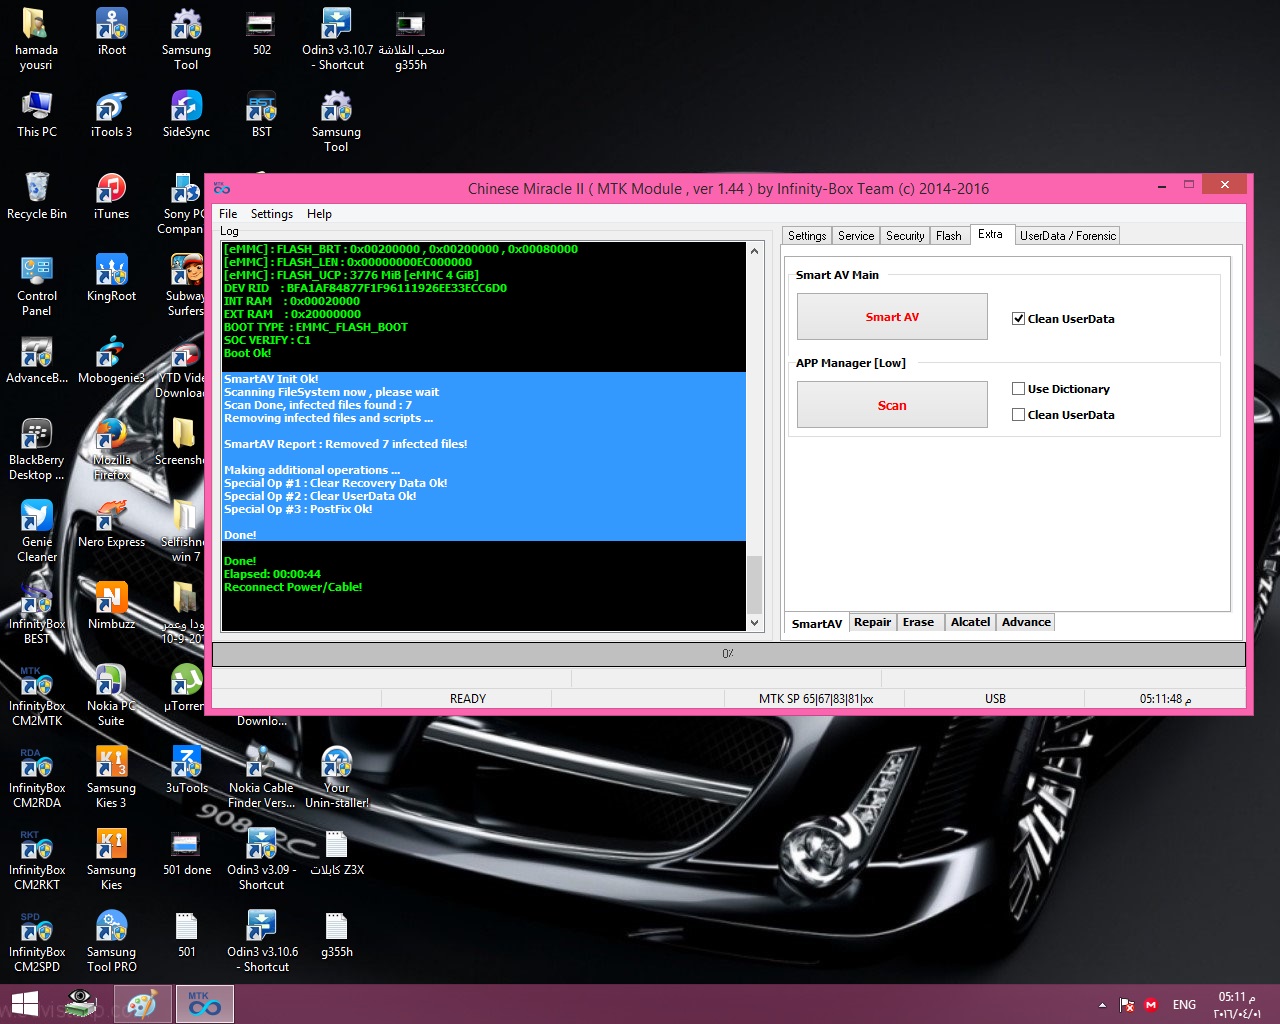Switch to the Settings tab

[x=807, y=236]
